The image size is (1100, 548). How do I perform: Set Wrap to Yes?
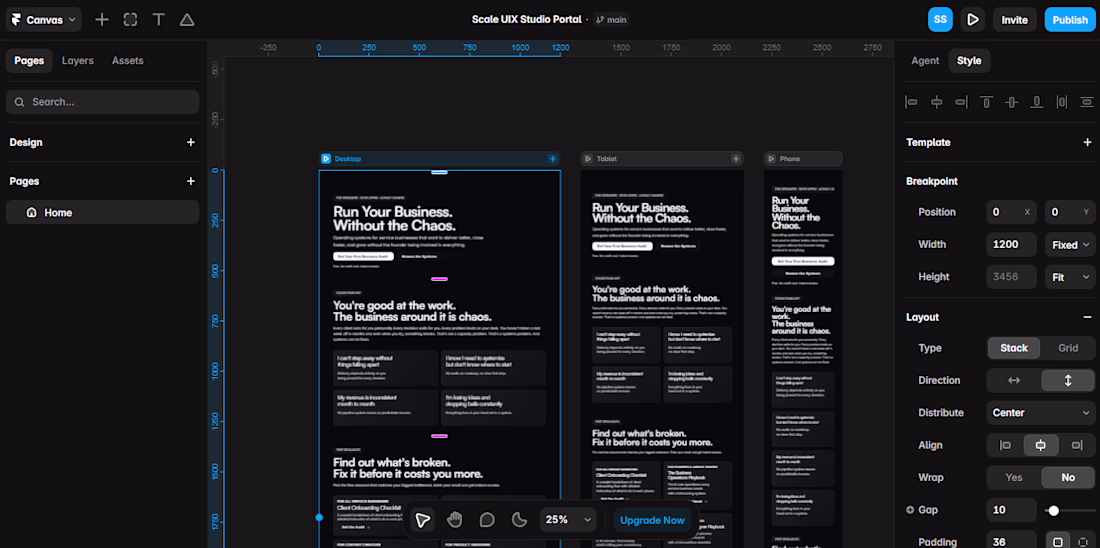(1014, 477)
